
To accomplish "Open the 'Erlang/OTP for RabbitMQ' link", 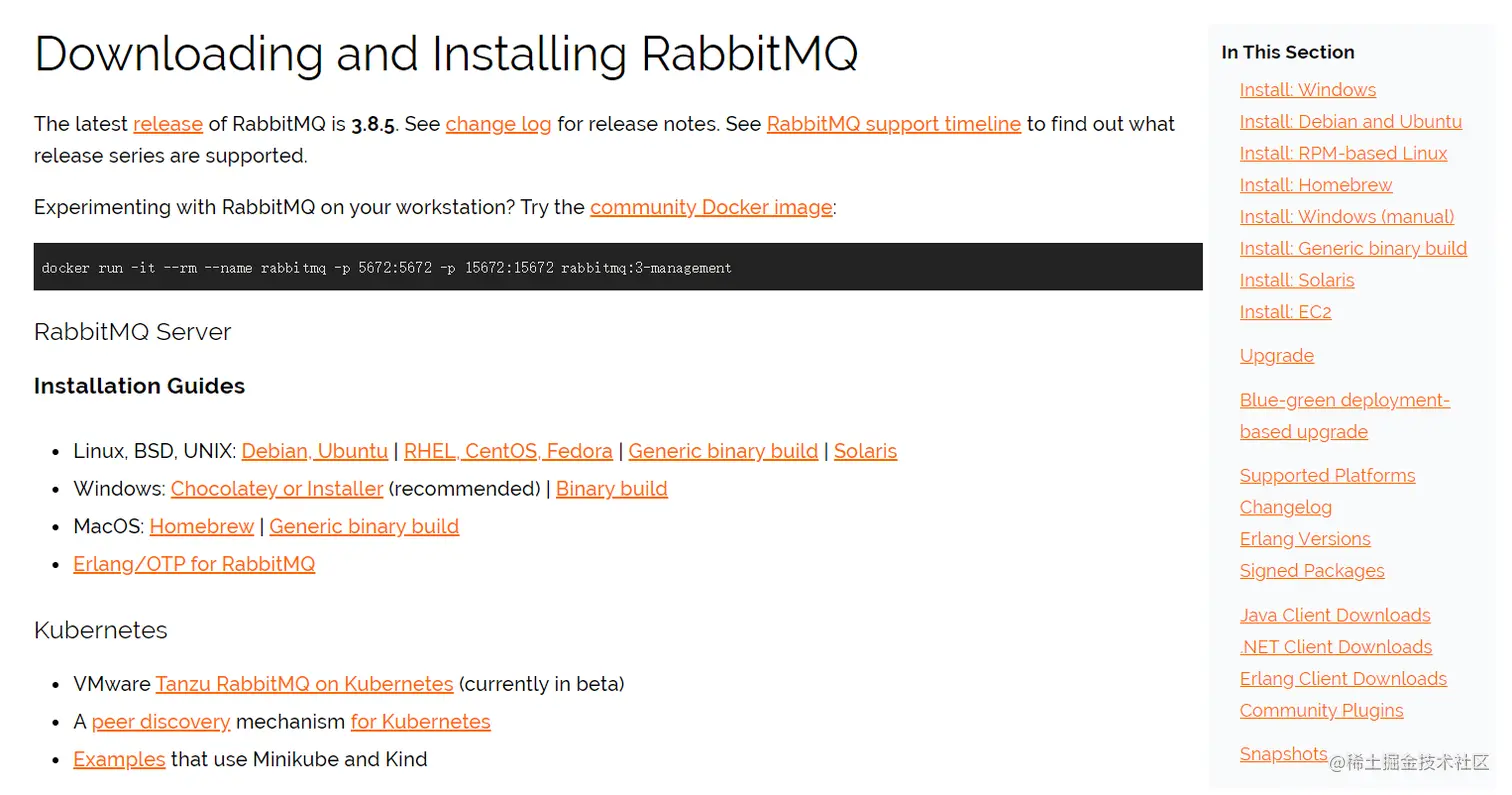I will click(x=194, y=564).
